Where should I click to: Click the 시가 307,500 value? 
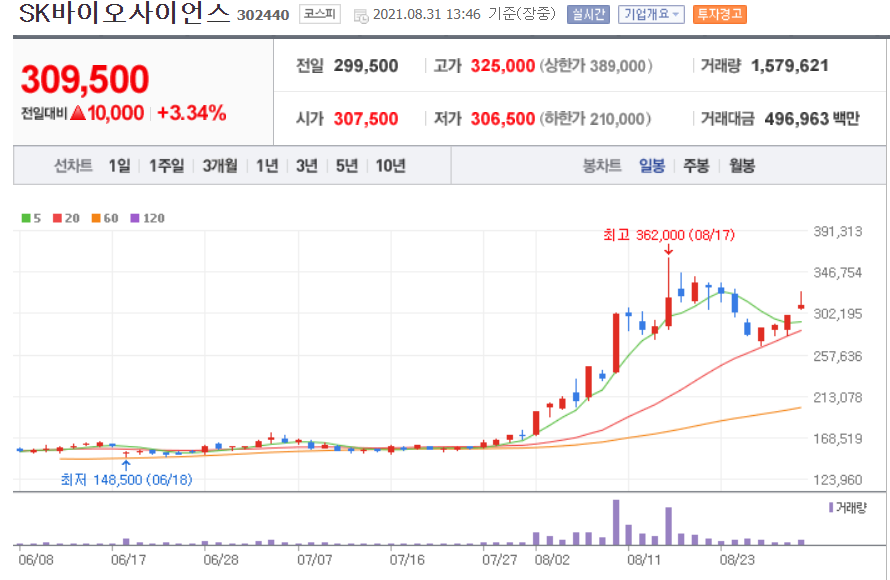[x=366, y=119]
